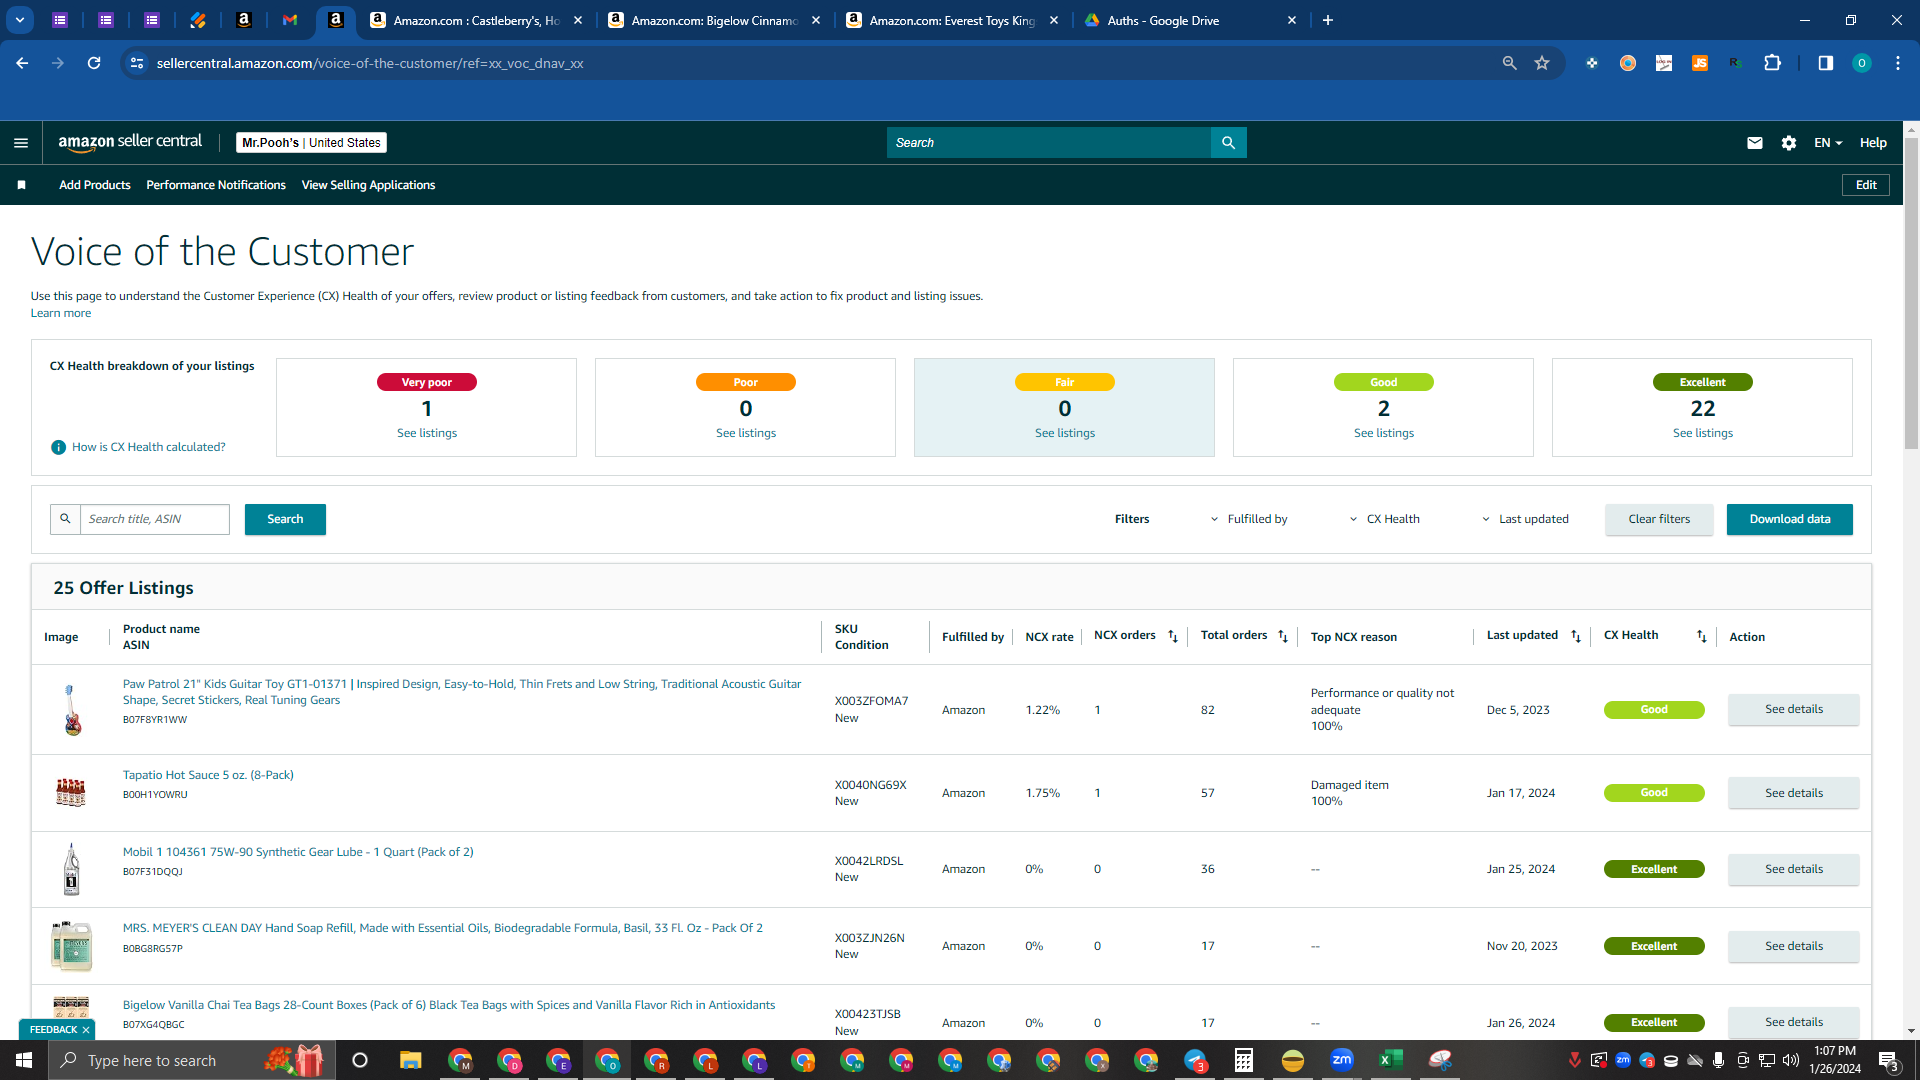Click the teal Search button

pos(285,519)
